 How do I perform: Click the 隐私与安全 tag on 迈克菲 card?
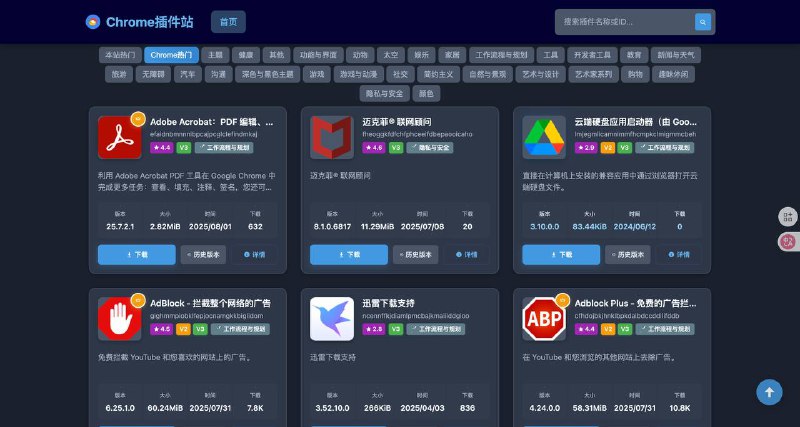click(x=430, y=148)
